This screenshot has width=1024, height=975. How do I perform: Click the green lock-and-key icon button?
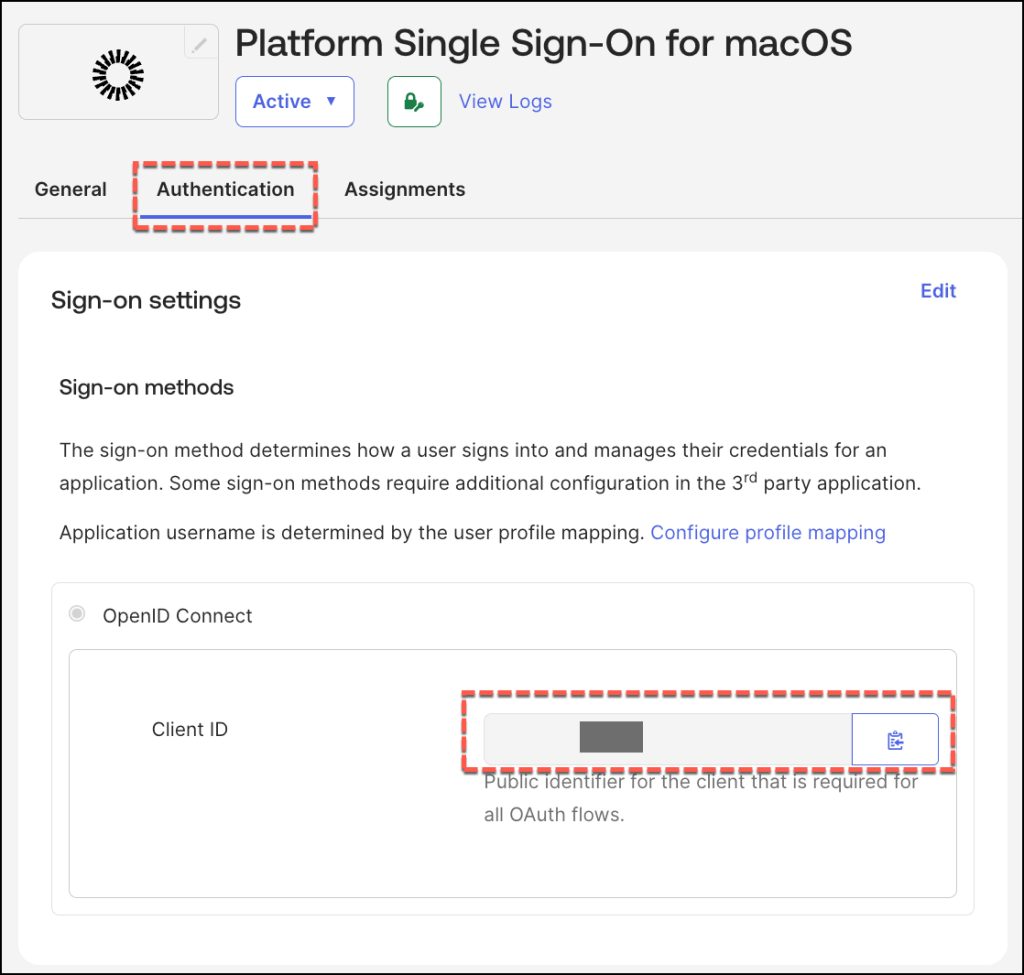tap(414, 101)
